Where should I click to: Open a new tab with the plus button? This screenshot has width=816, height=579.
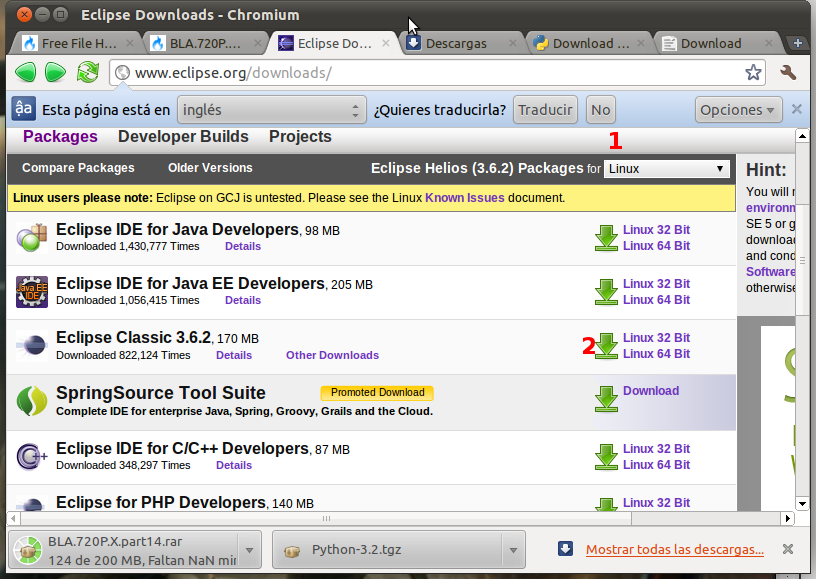(x=797, y=43)
